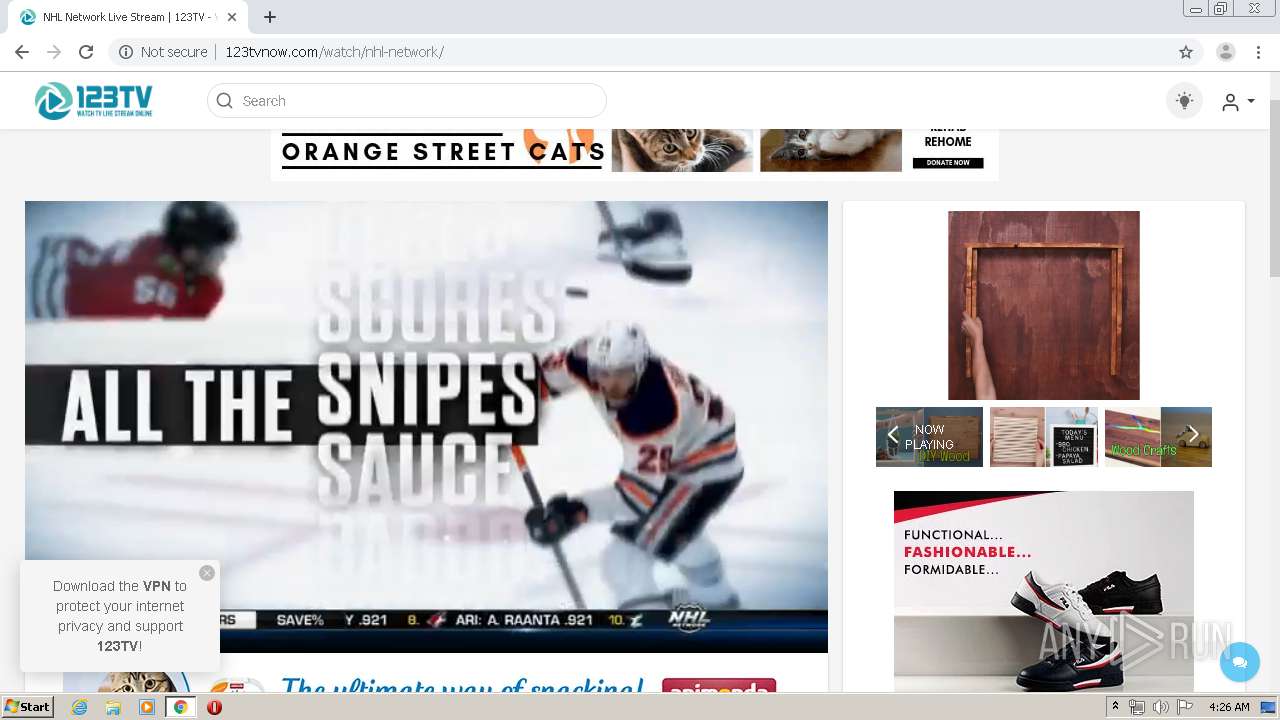Screen dimensions: 1280x720
Task: Select the Now Playing DIY-Wood thumbnail
Action: pos(929,437)
